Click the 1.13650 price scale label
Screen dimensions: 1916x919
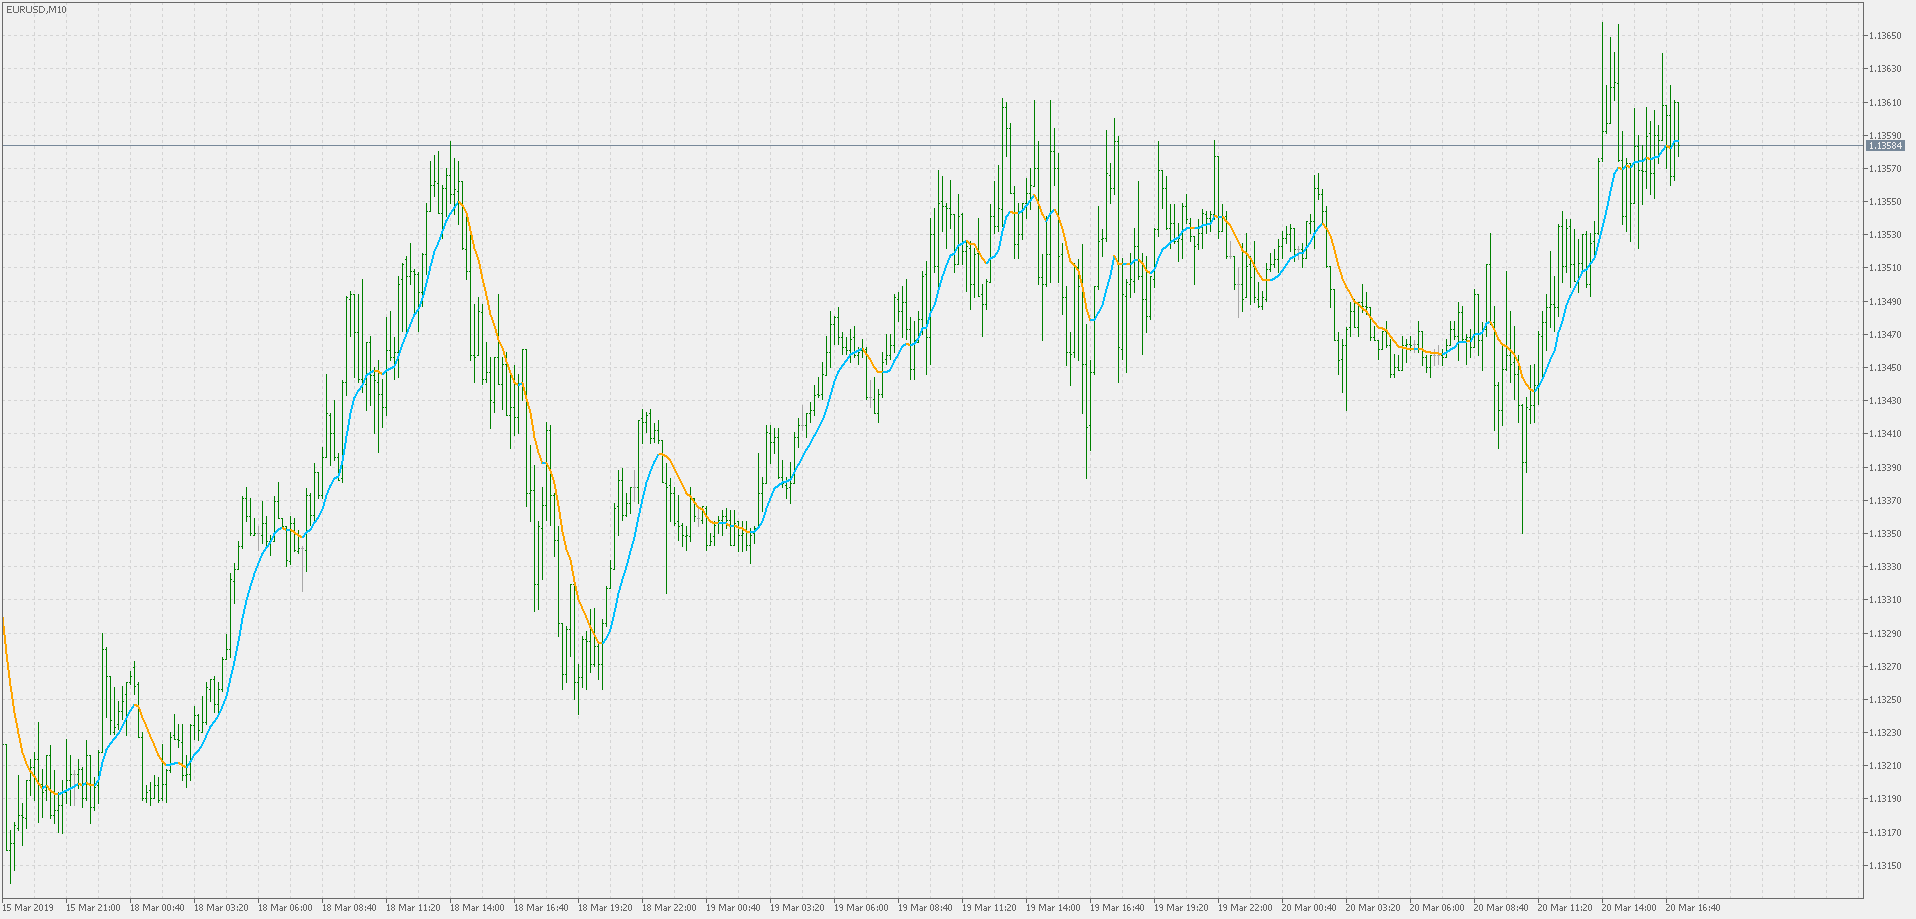1888,35
